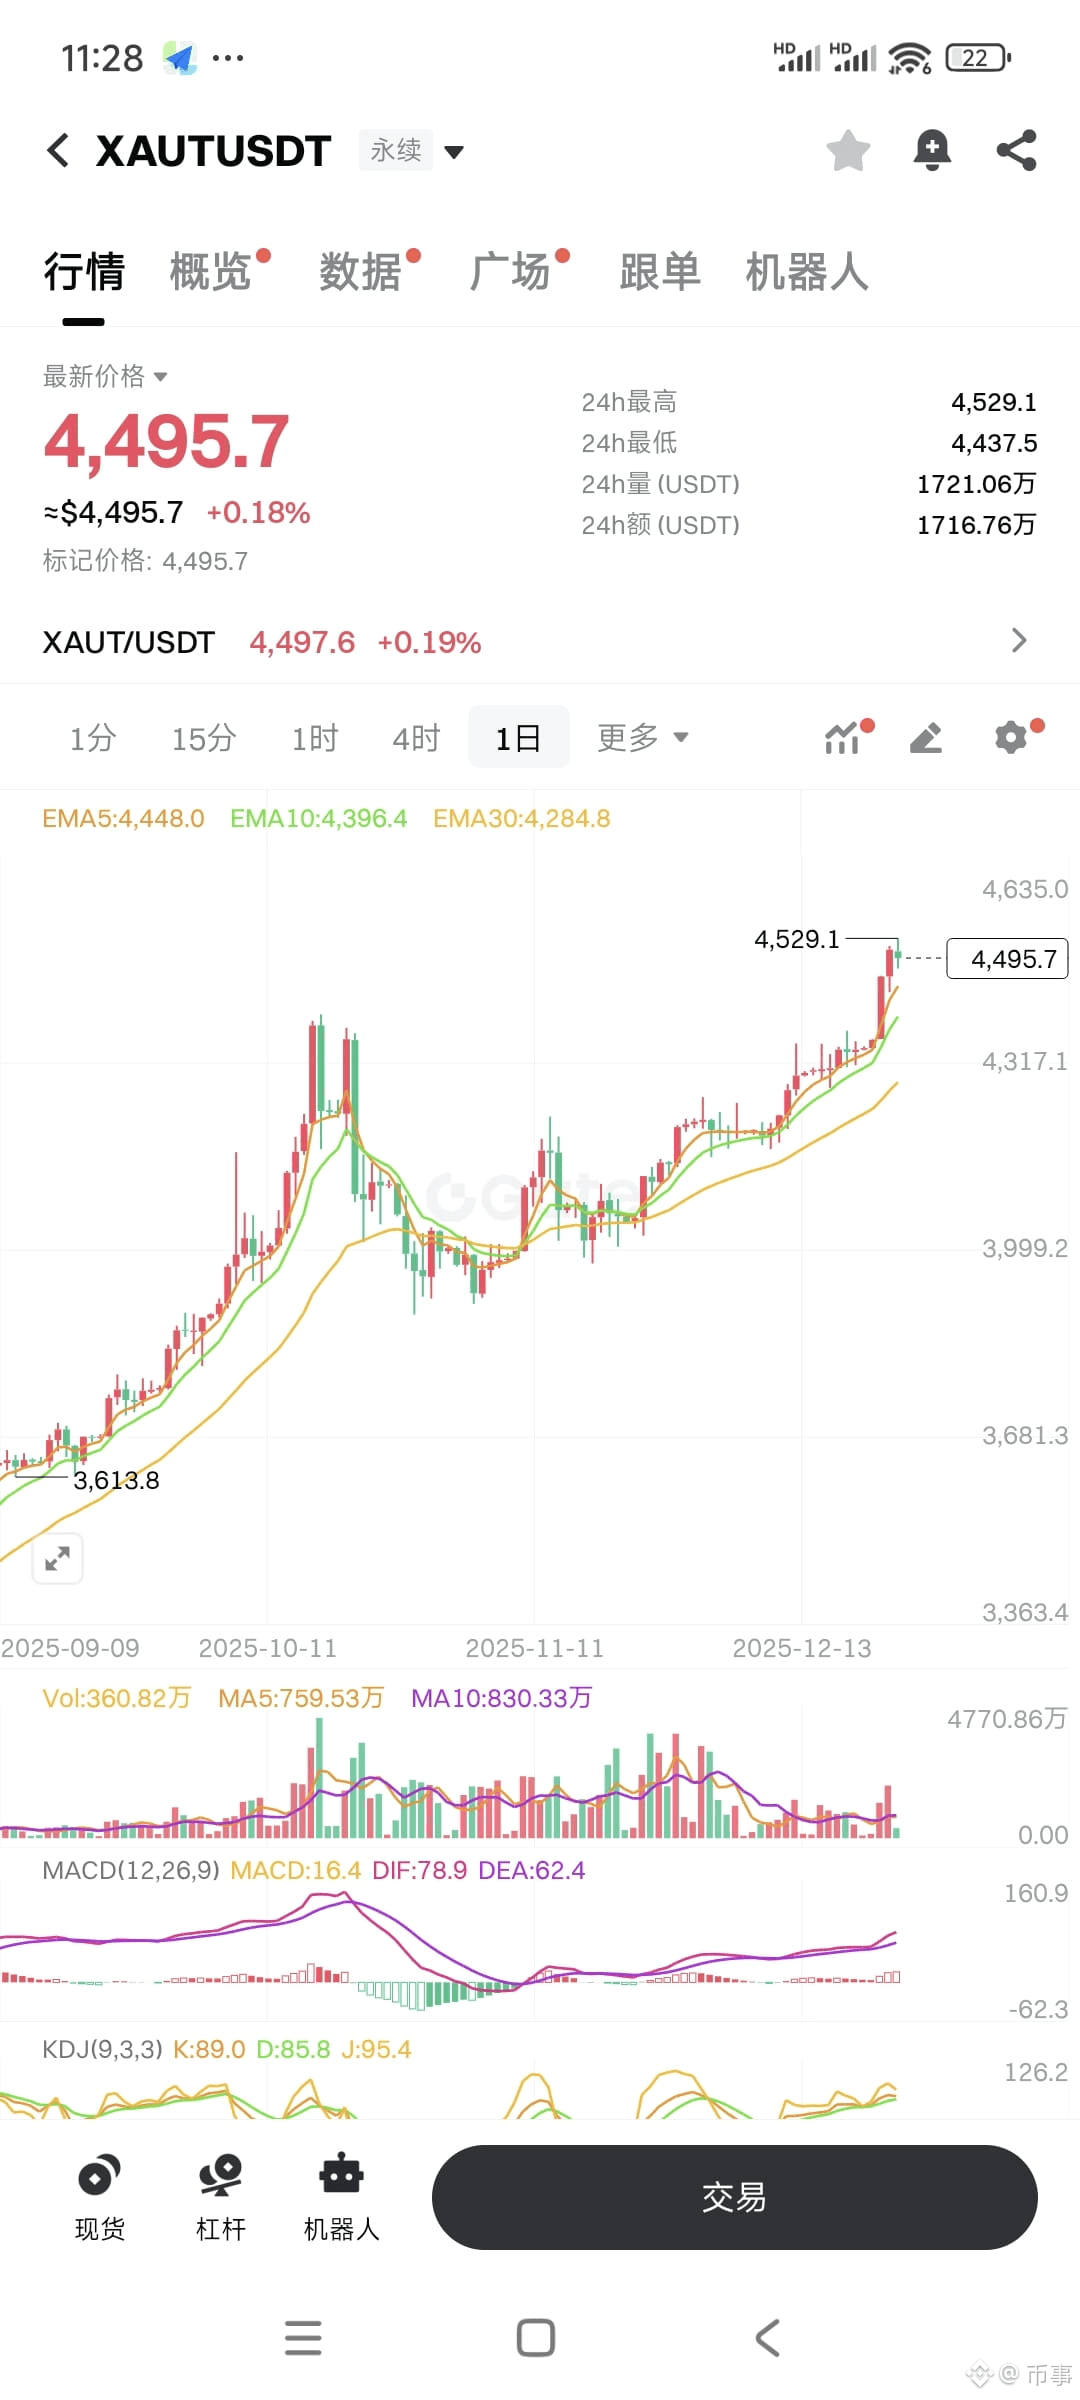Open 最新价格 price type dropdown

(105, 376)
